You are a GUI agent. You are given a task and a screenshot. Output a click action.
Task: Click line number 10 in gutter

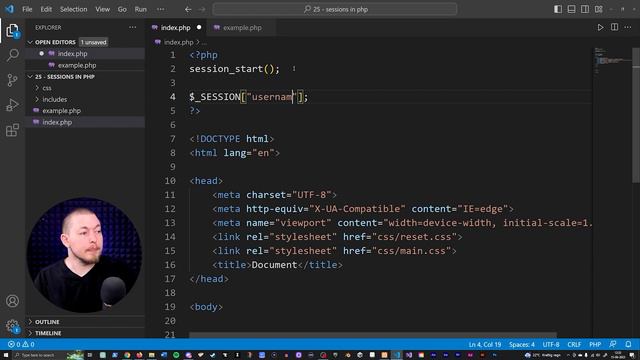(x=170, y=181)
